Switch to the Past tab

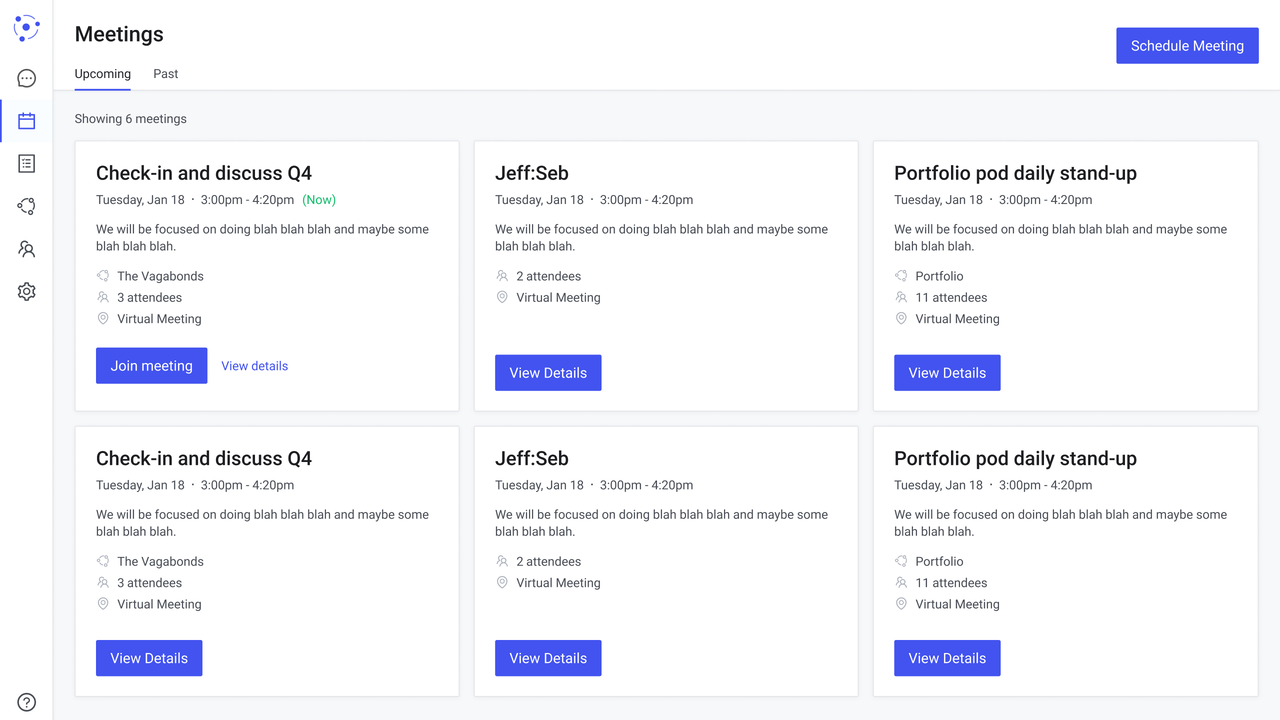166,74
